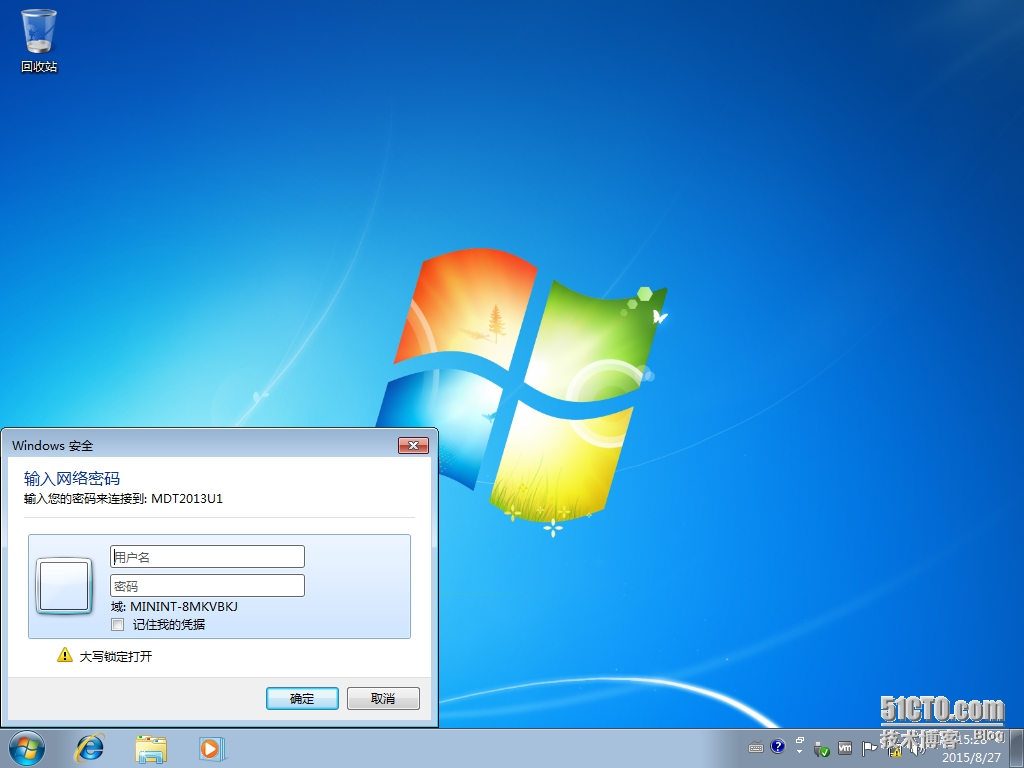Launch Internet Explorer from taskbar
Image resolution: width=1024 pixels, height=768 pixels.
(x=89, y=748)
